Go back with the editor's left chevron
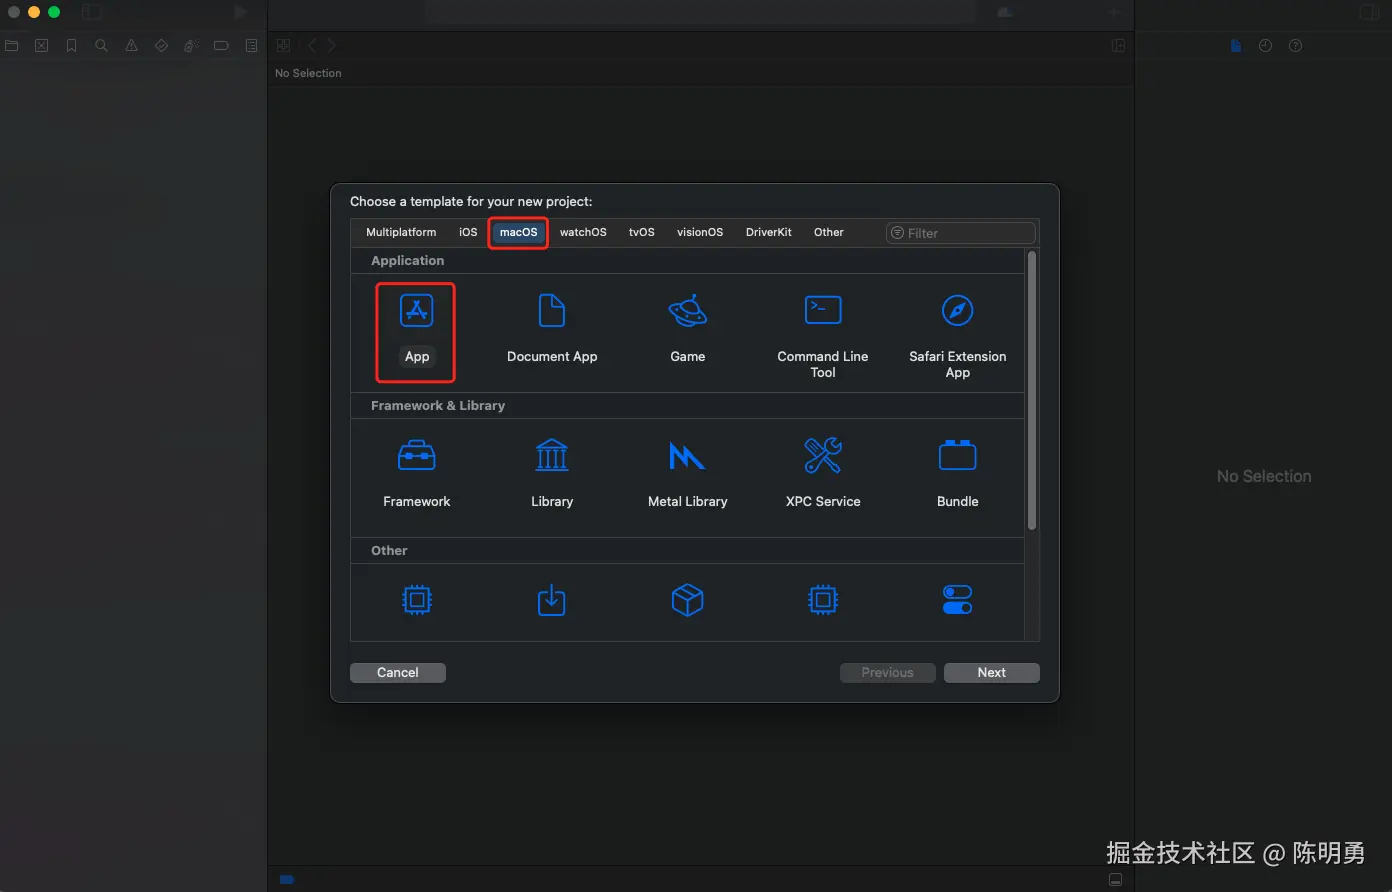This screenshot has height=892, width=1392. pyautogui.click(x=312, y=46)
